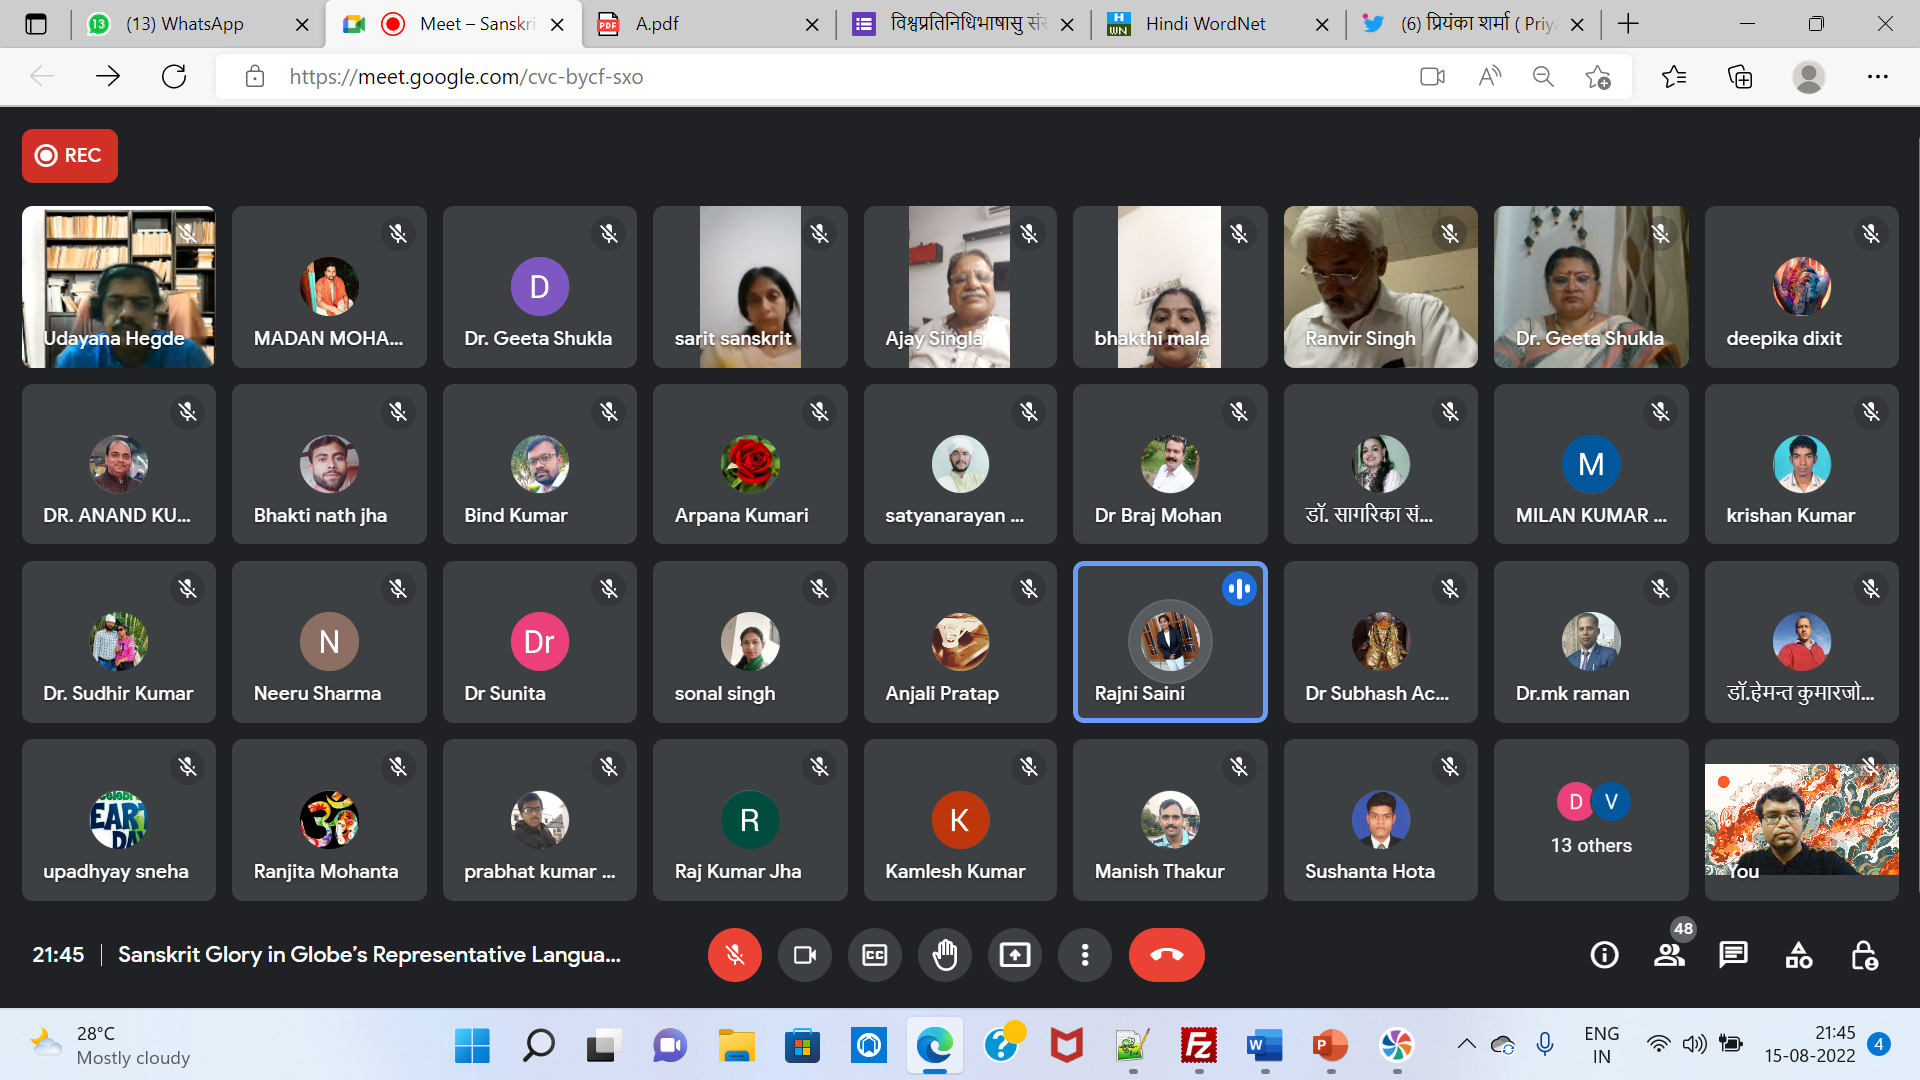
Task: Click the 13 others participants tile
Action: [x=1590, y=820]
